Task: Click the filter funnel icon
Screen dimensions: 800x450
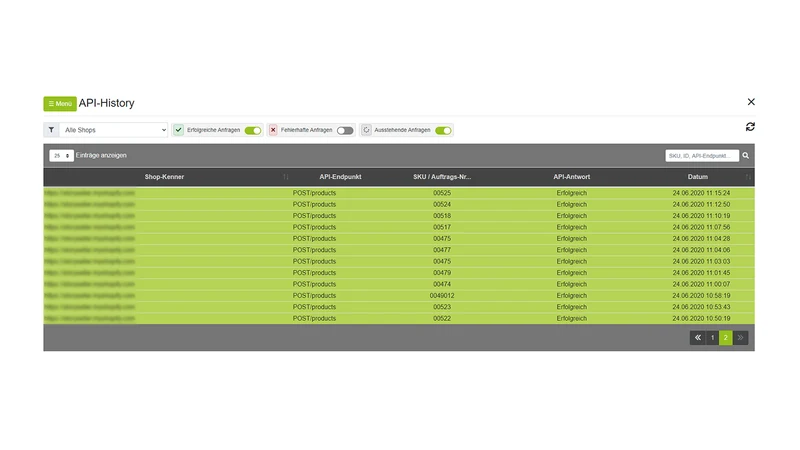Action: 51,130
